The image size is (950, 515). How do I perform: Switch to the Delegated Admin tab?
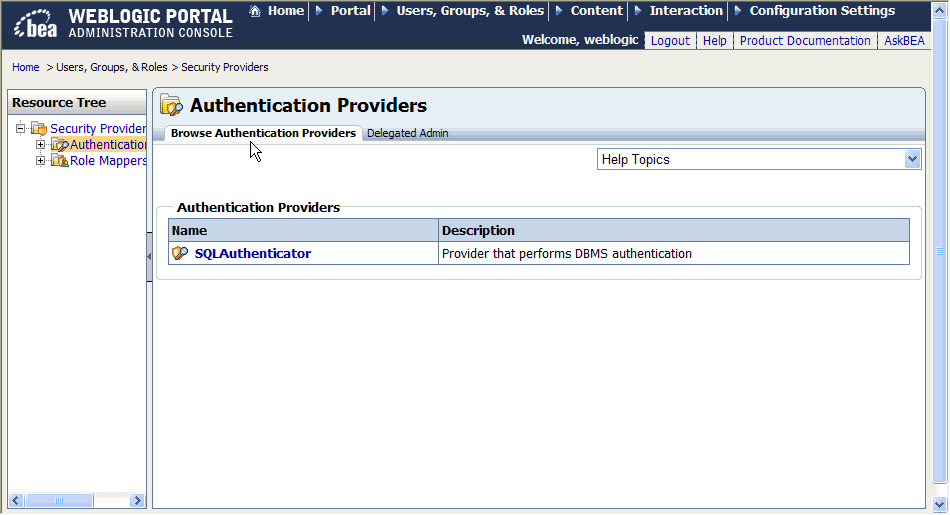(408, 133)
